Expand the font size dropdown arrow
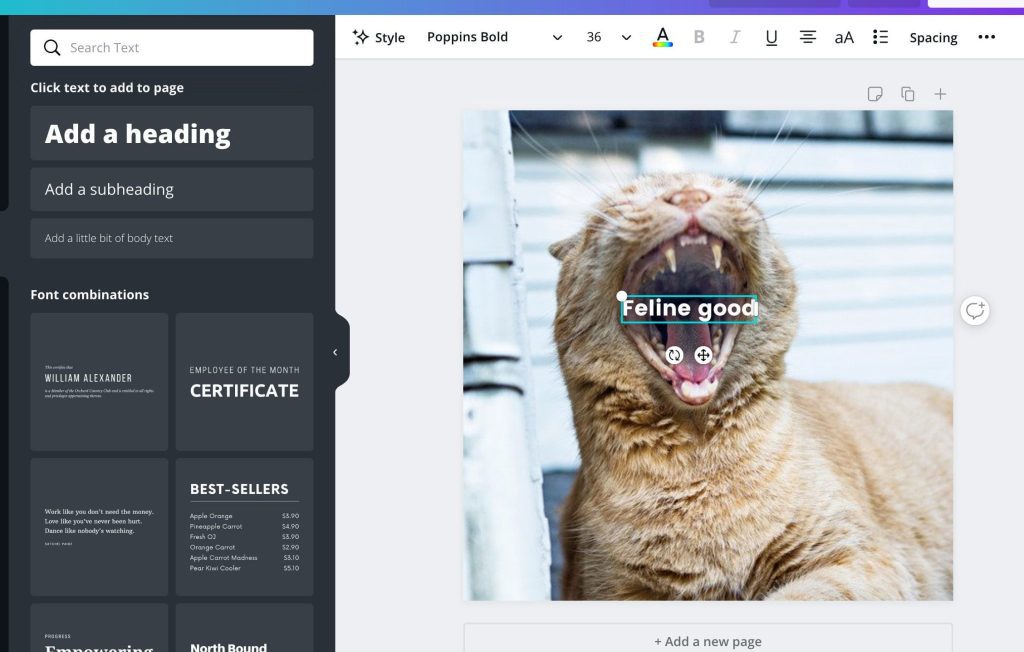This screenshot has height=652, width=1024. (626, 37)
